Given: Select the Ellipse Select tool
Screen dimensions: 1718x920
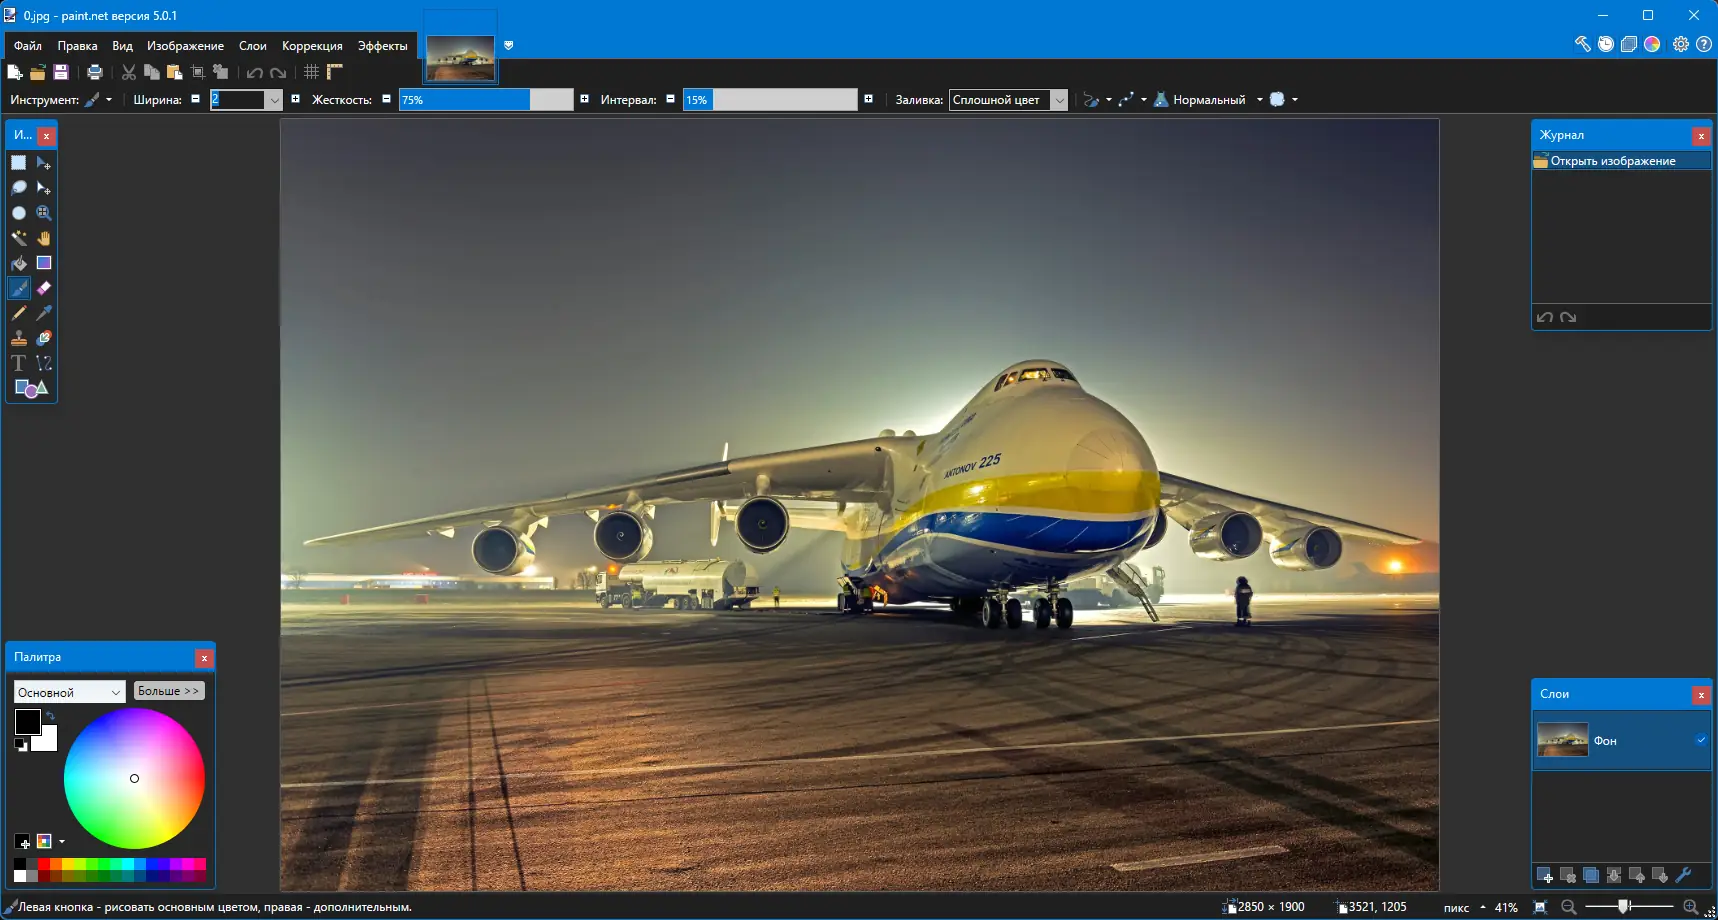Looking at the screenshot, I should pyautogui.click(x=19, y=213).
